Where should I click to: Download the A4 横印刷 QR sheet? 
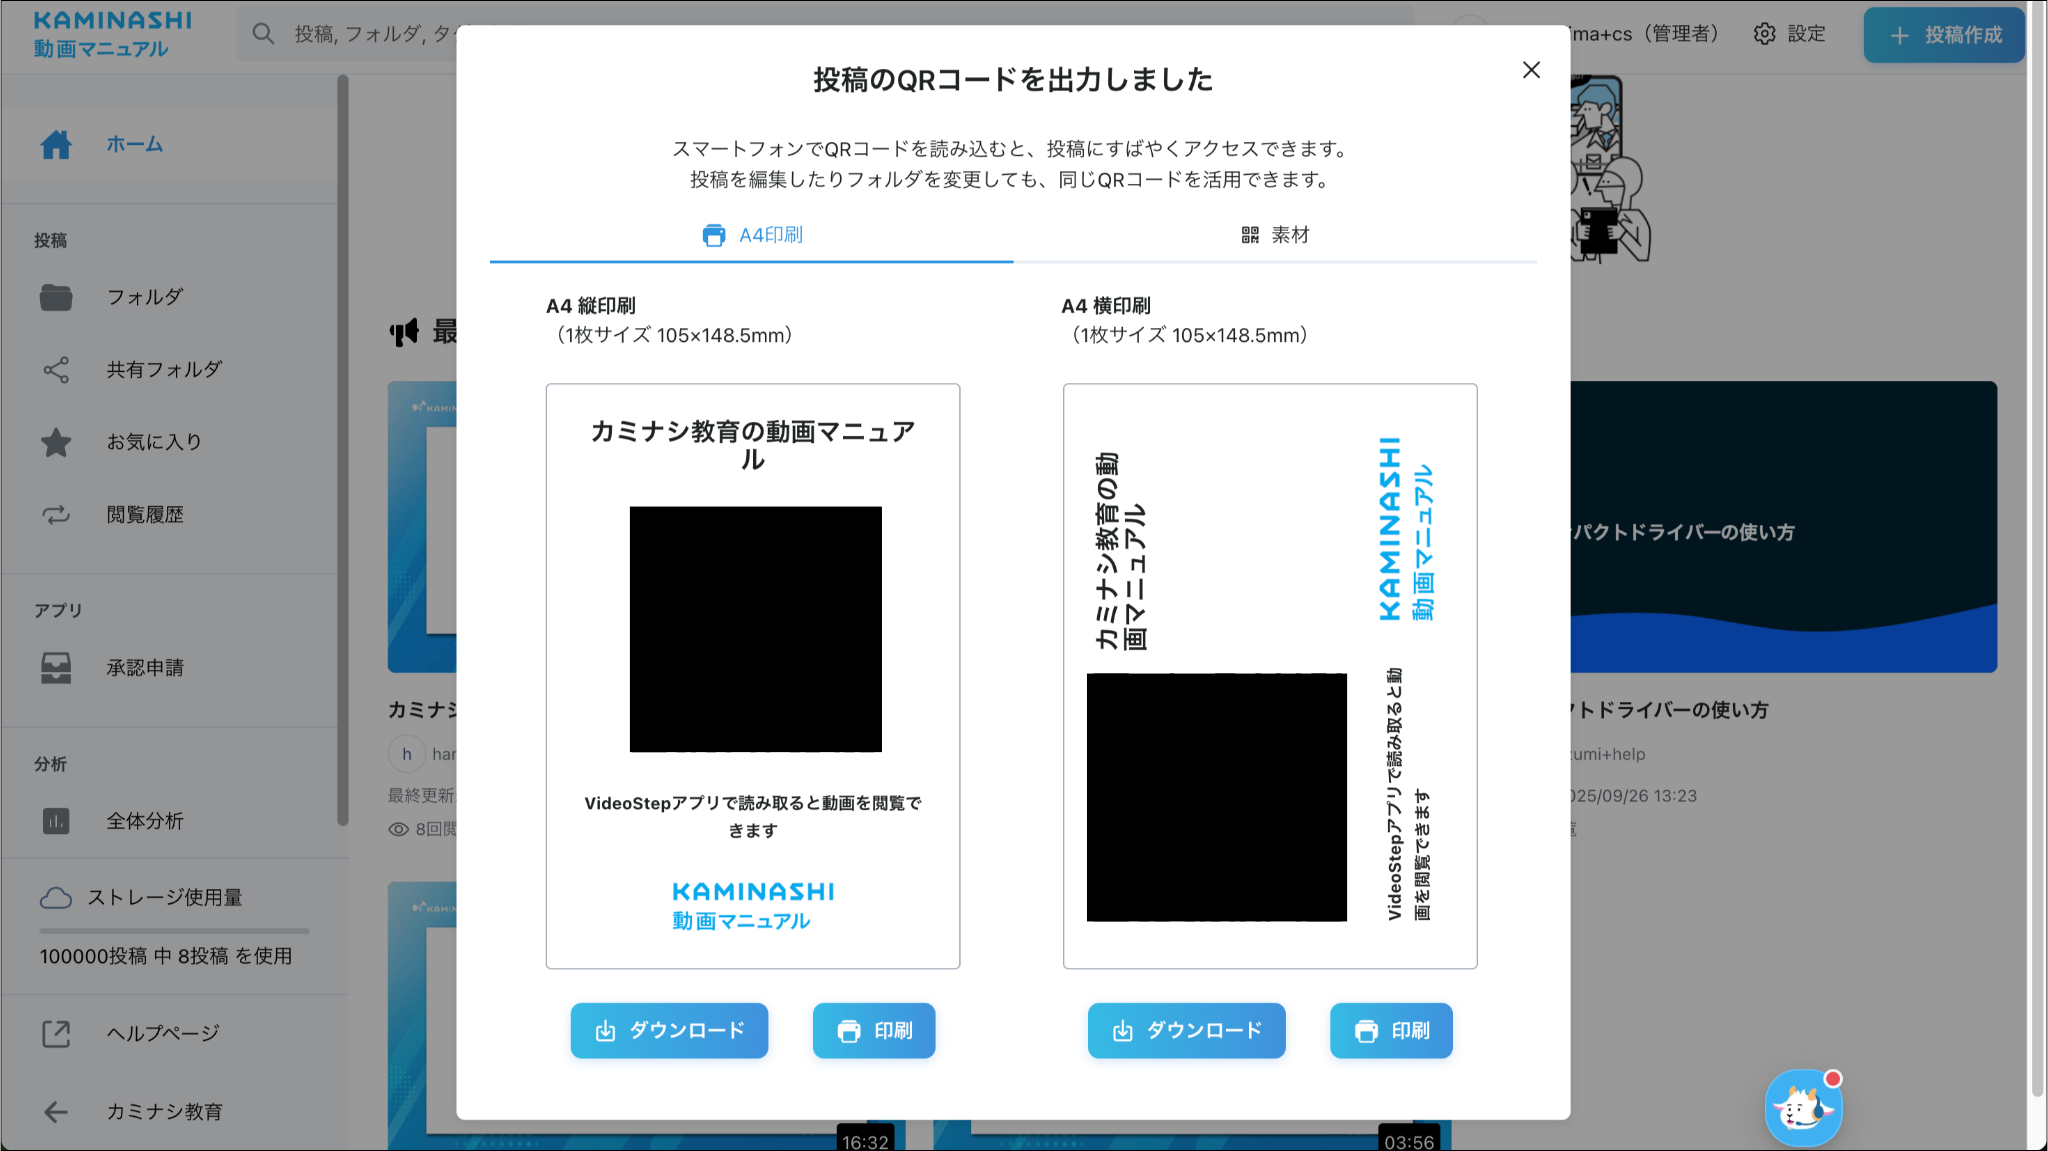click(x=1186, y=1030)
